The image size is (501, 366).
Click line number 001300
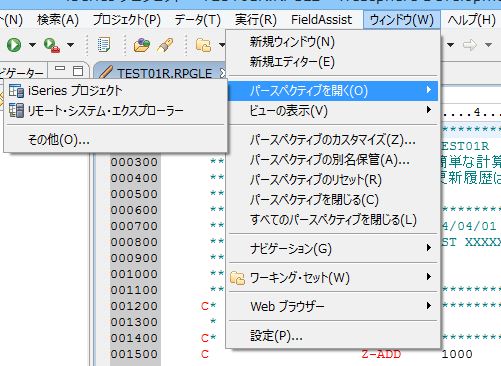(x=134, y=322)
